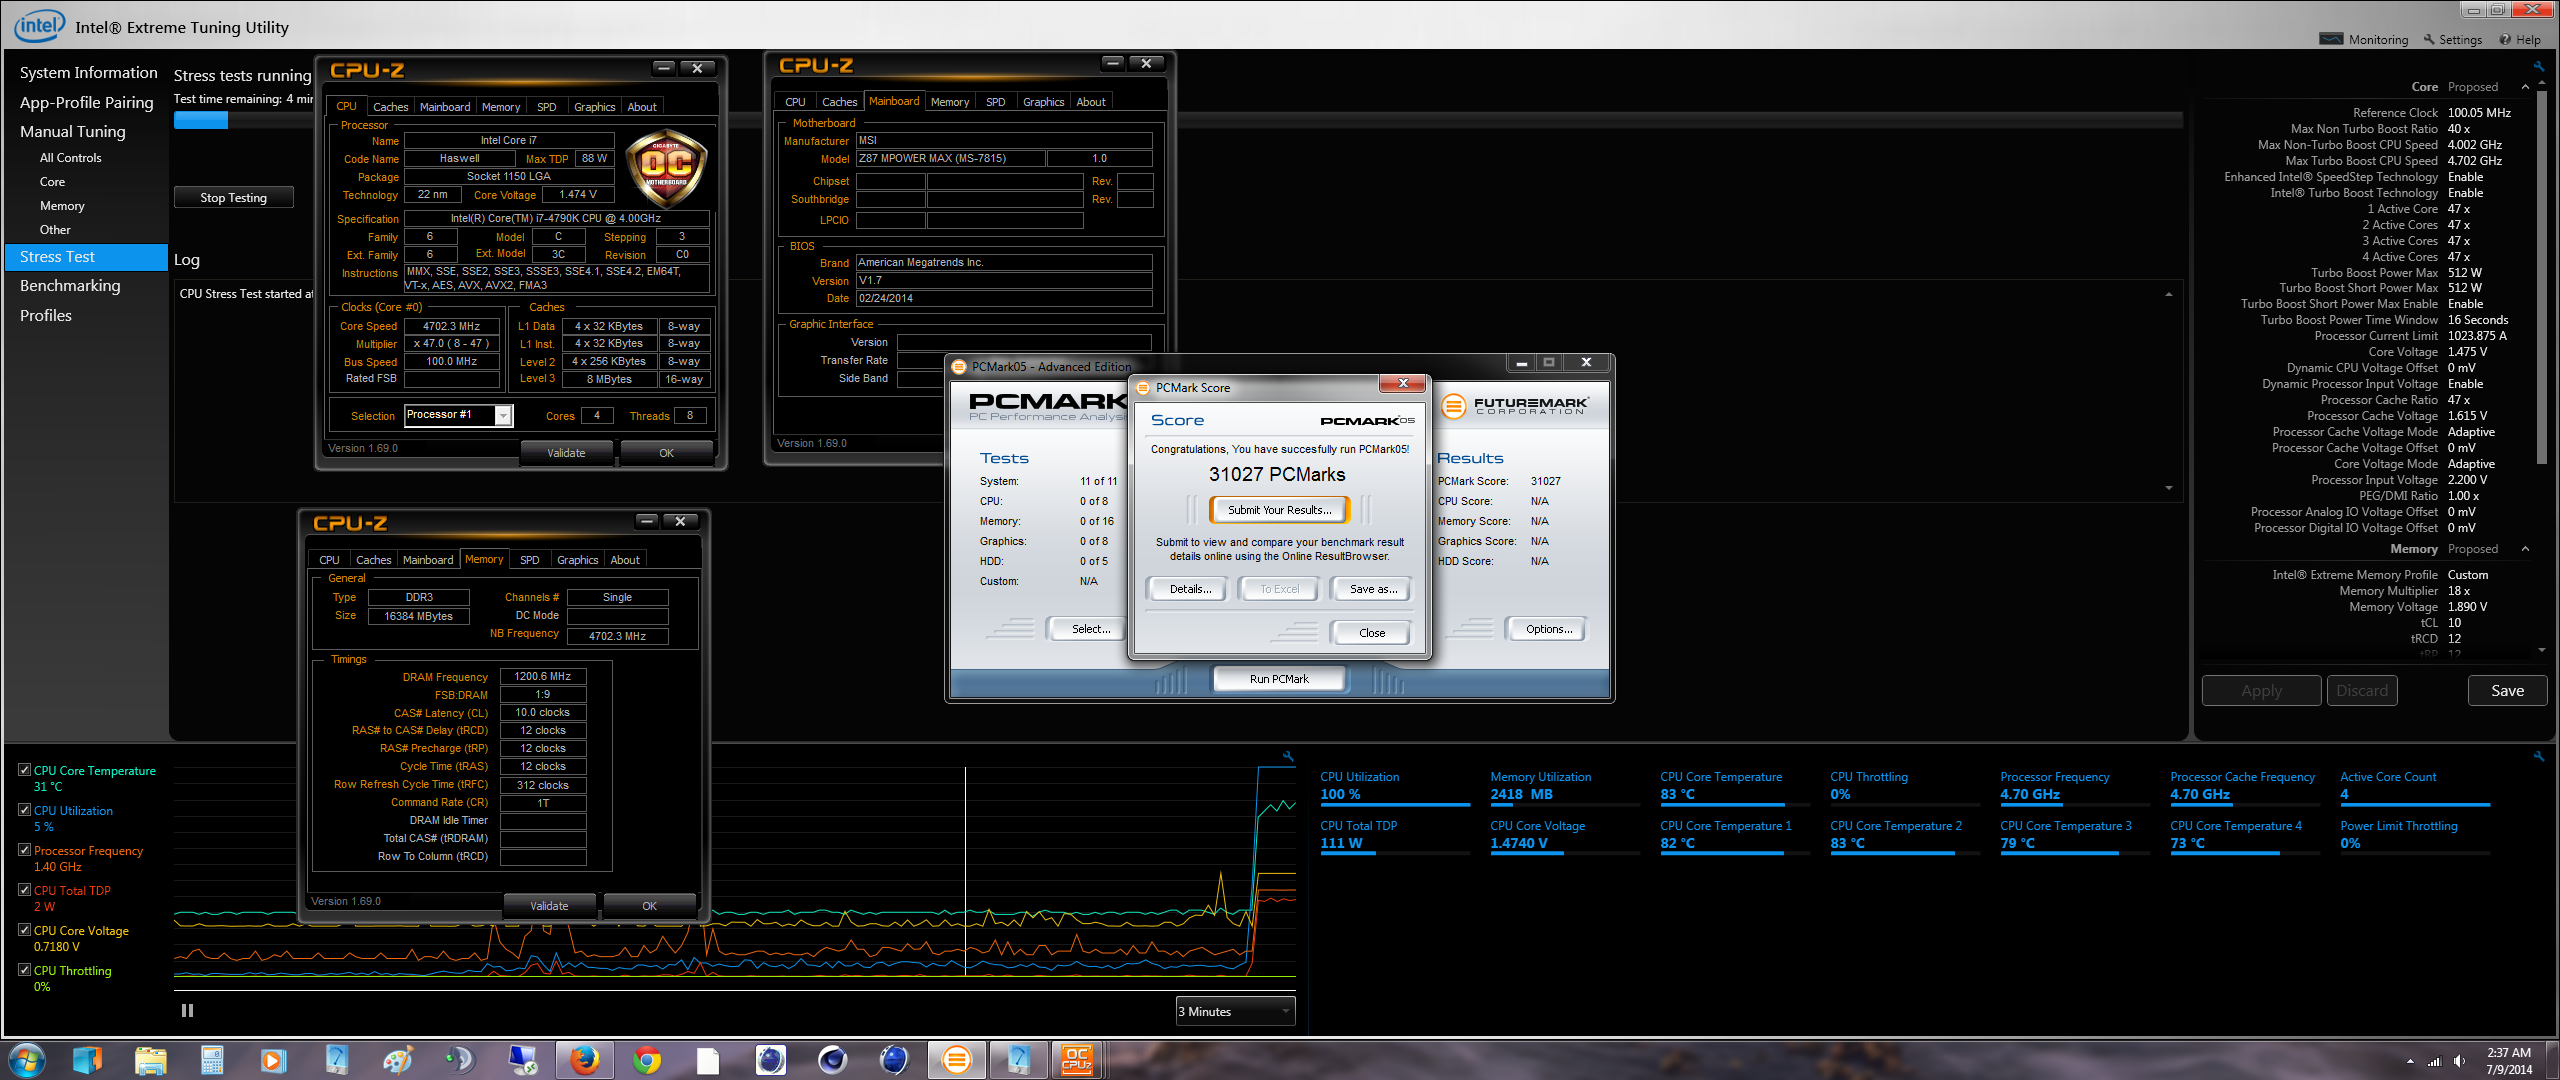Click the Log panel scroll-down arrow
Image resolution: width=2560 pixels, height=1080 pixels.
pos(2169,488)
